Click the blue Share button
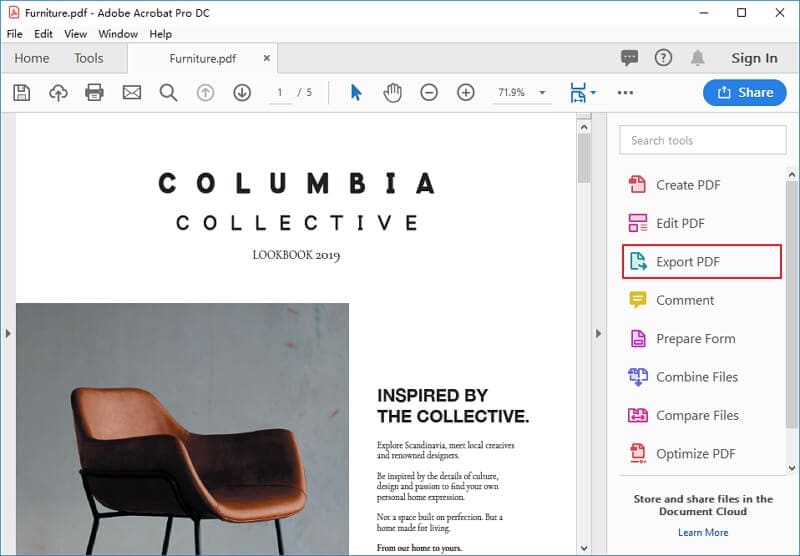This screenshot has height=556, width=800. (x=744, y=92)
